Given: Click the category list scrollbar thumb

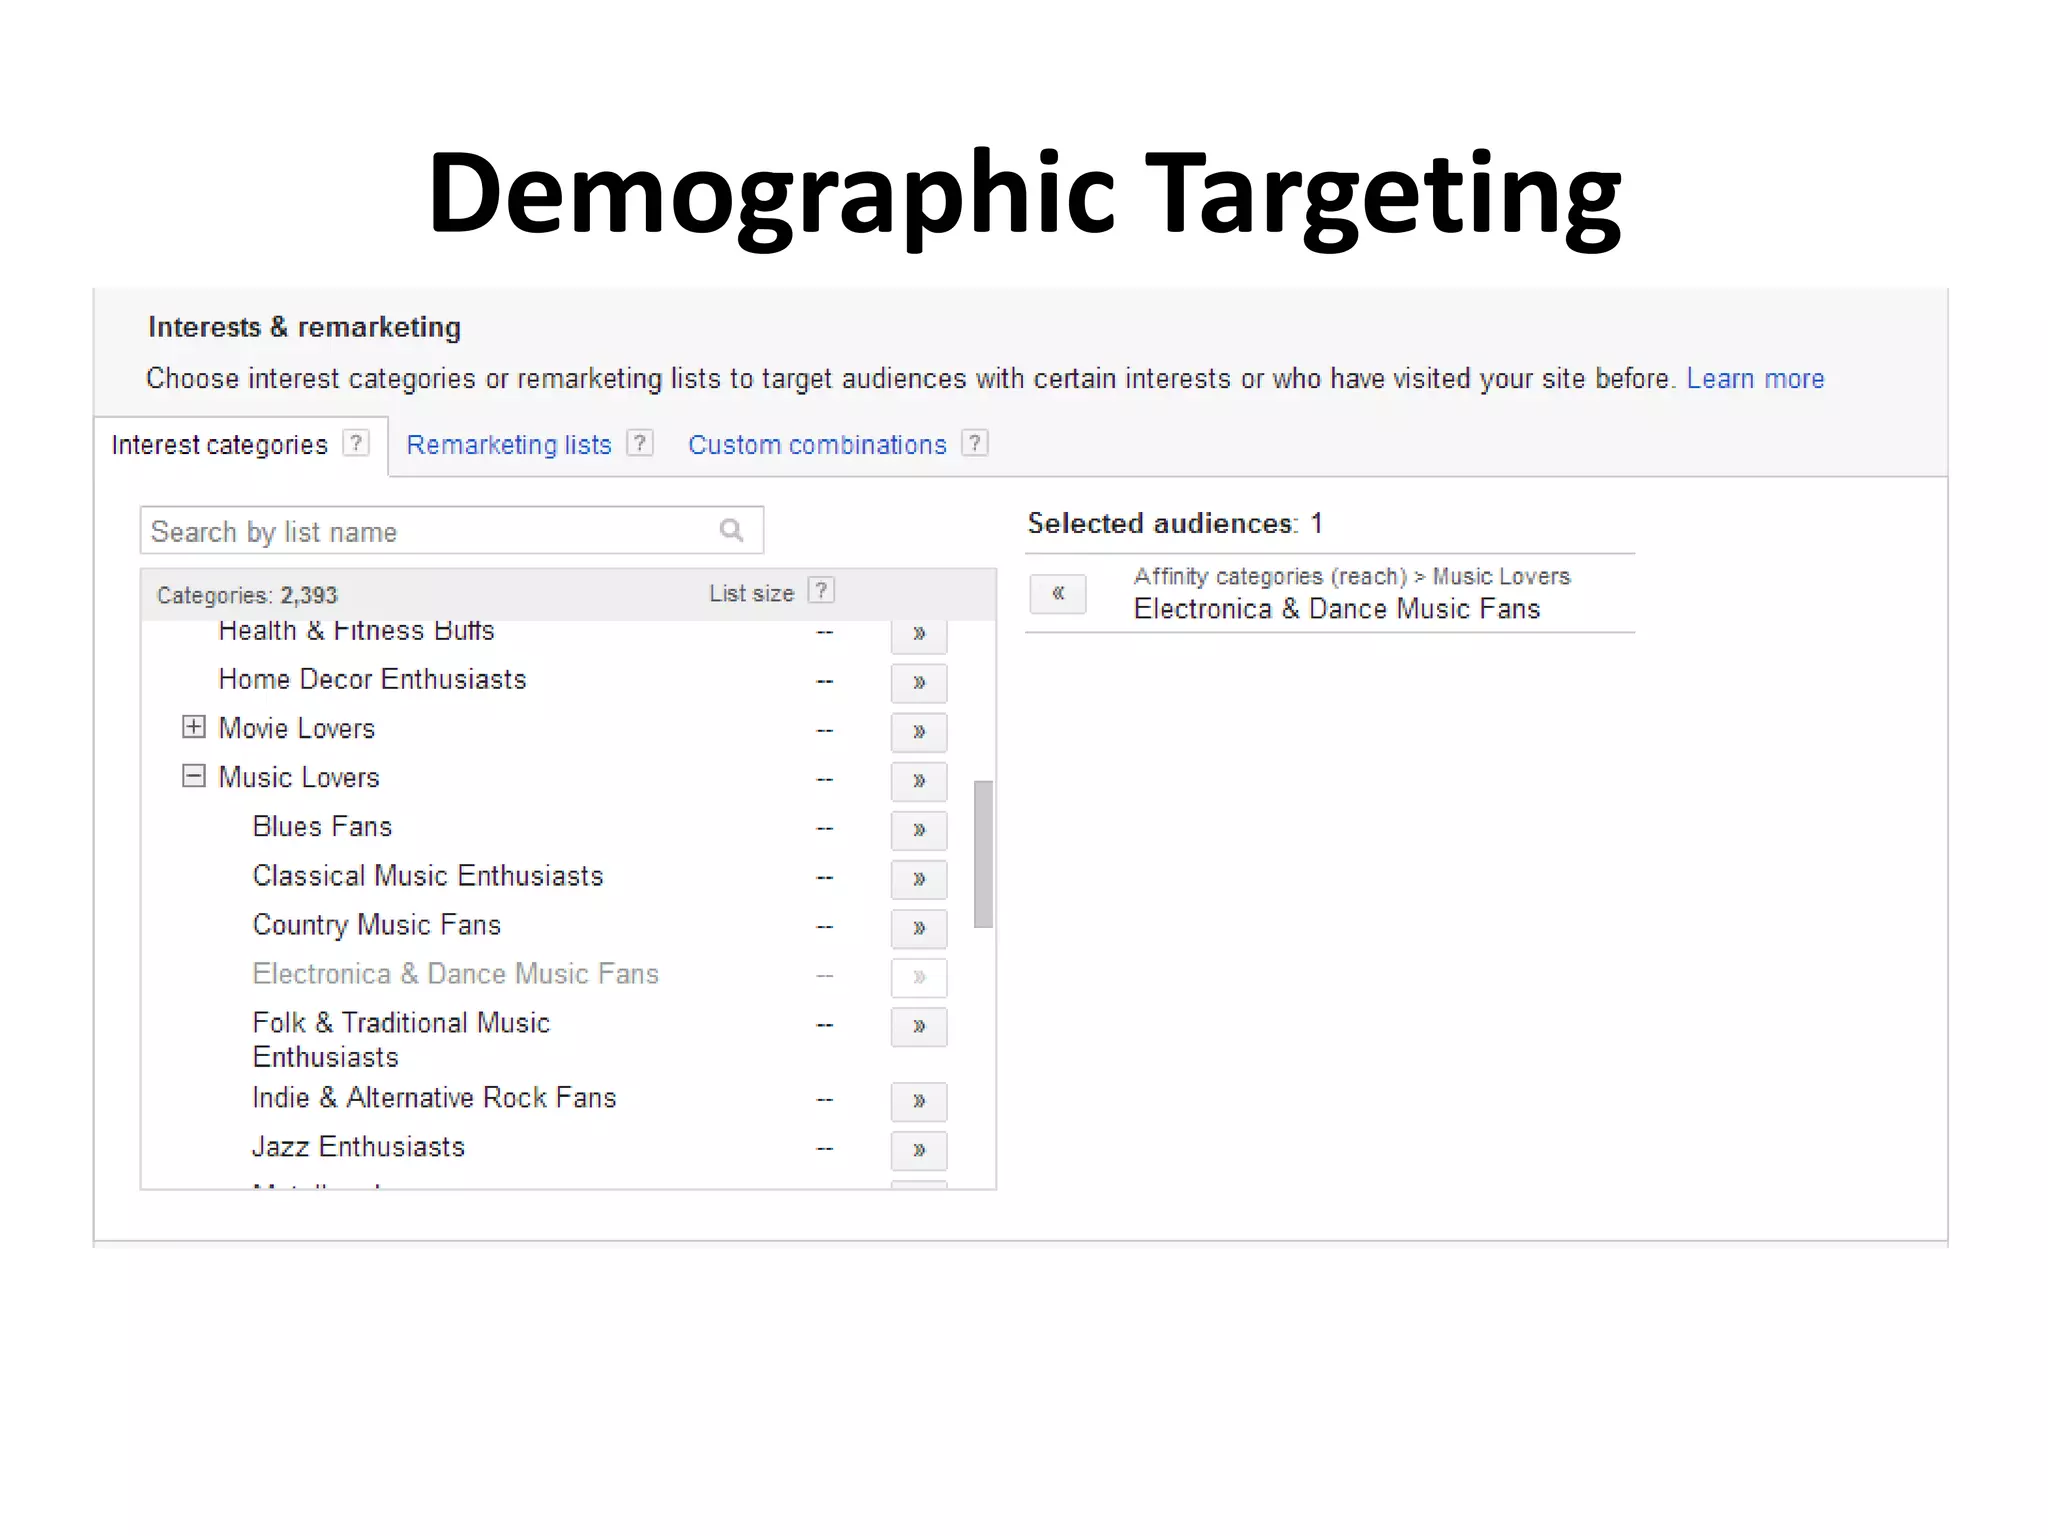Looking at the screenshot, I should pyautogui.click(x=983, y=854).
